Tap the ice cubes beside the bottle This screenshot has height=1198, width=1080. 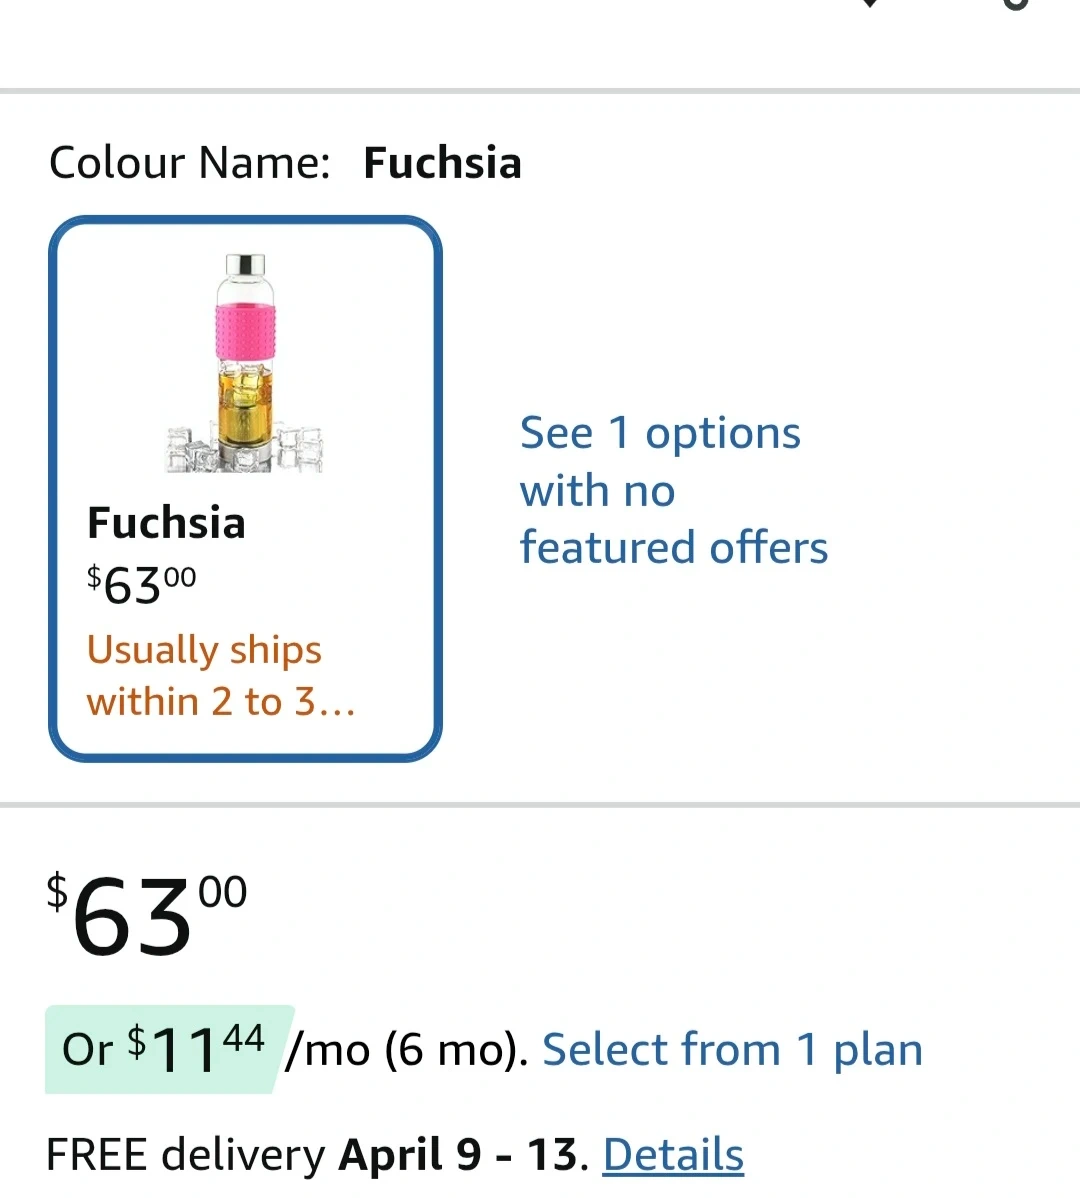tap(297, 448)
